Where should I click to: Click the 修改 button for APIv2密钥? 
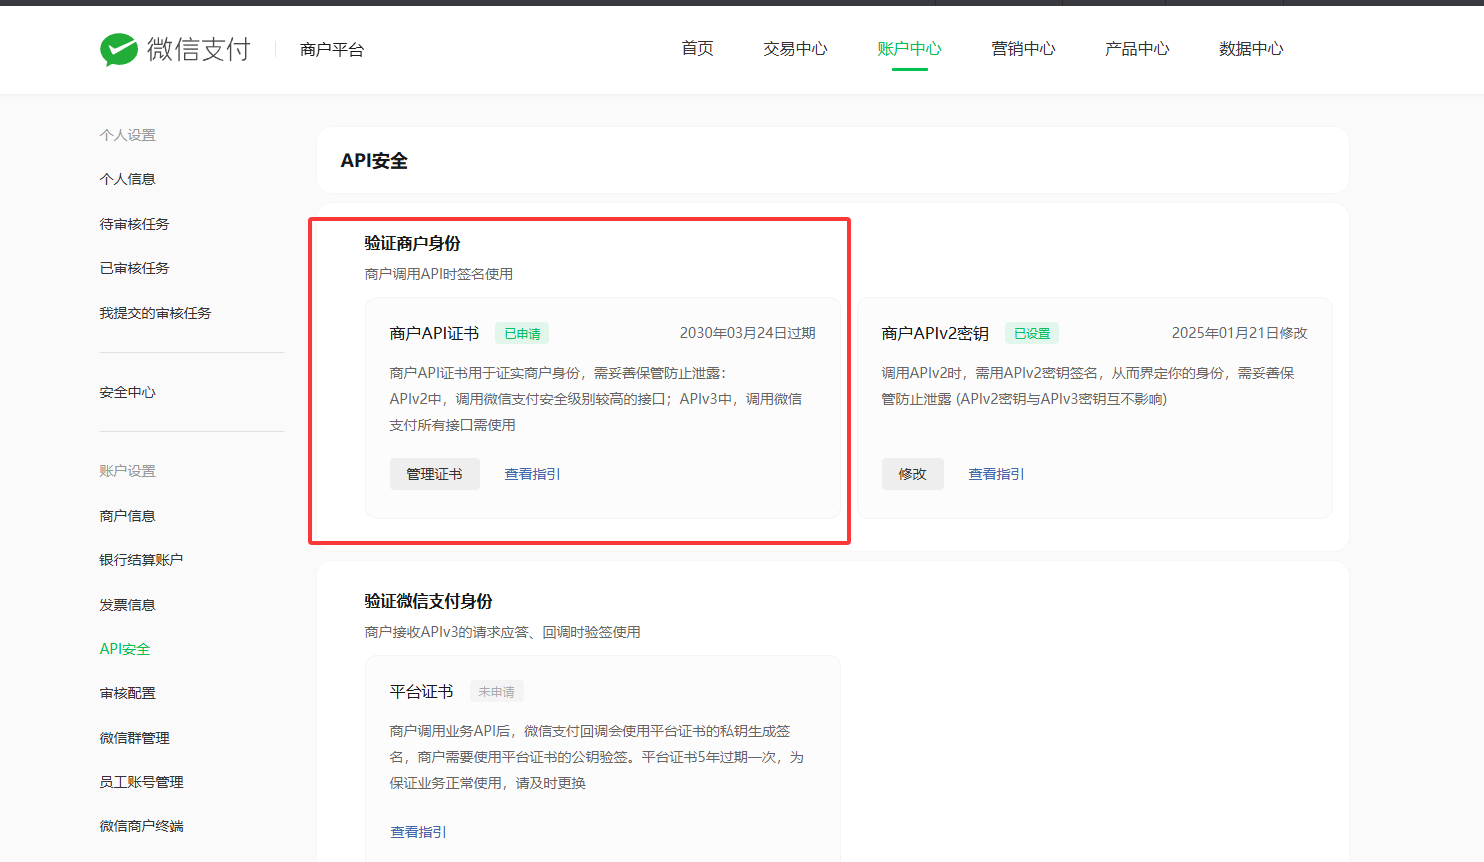(x=912, y=474)
